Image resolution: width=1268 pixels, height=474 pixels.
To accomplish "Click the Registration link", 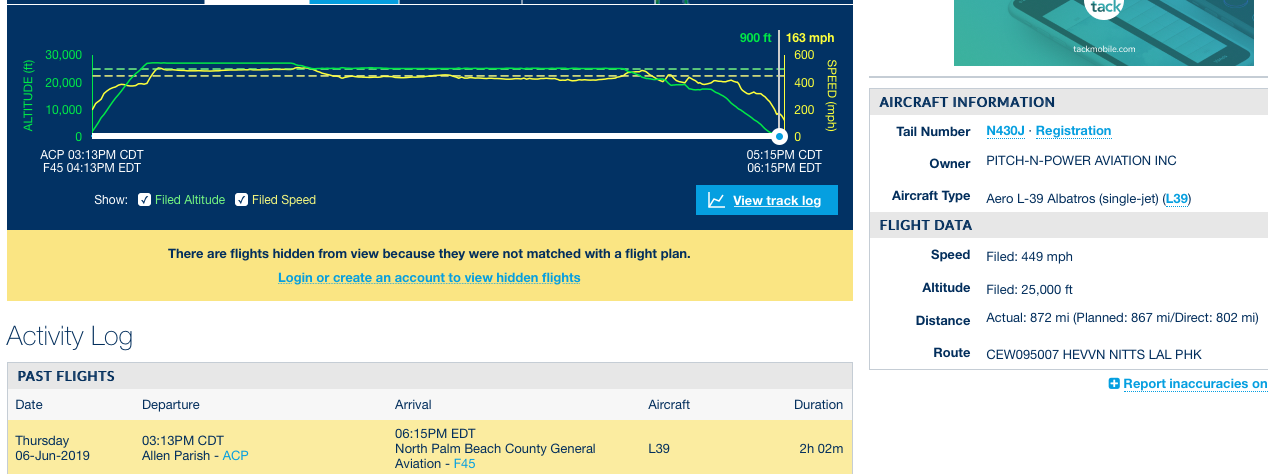I will [1073, 131].
